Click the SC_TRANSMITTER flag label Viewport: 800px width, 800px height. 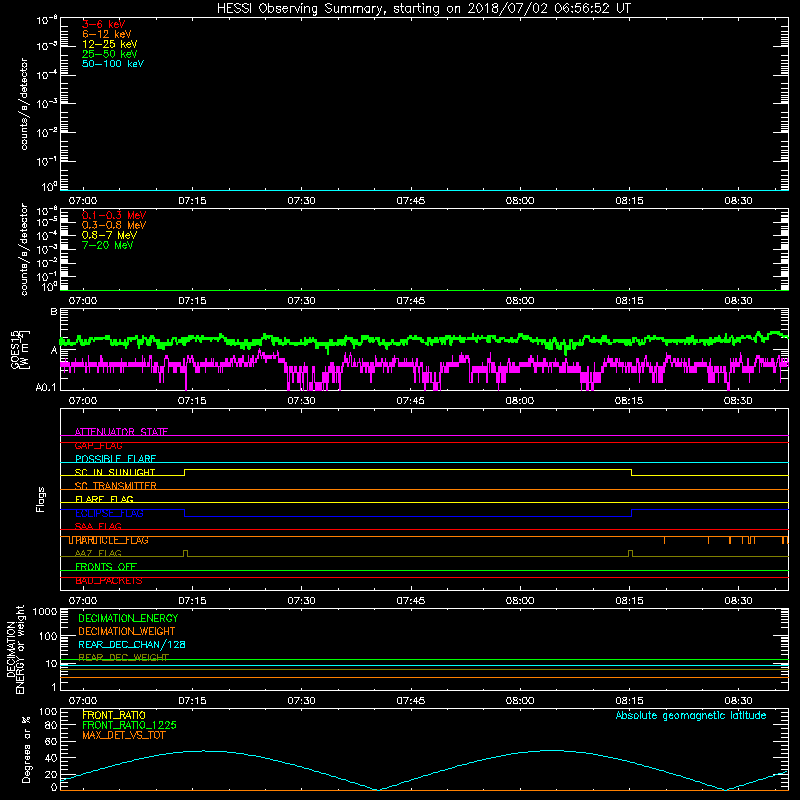115,486
